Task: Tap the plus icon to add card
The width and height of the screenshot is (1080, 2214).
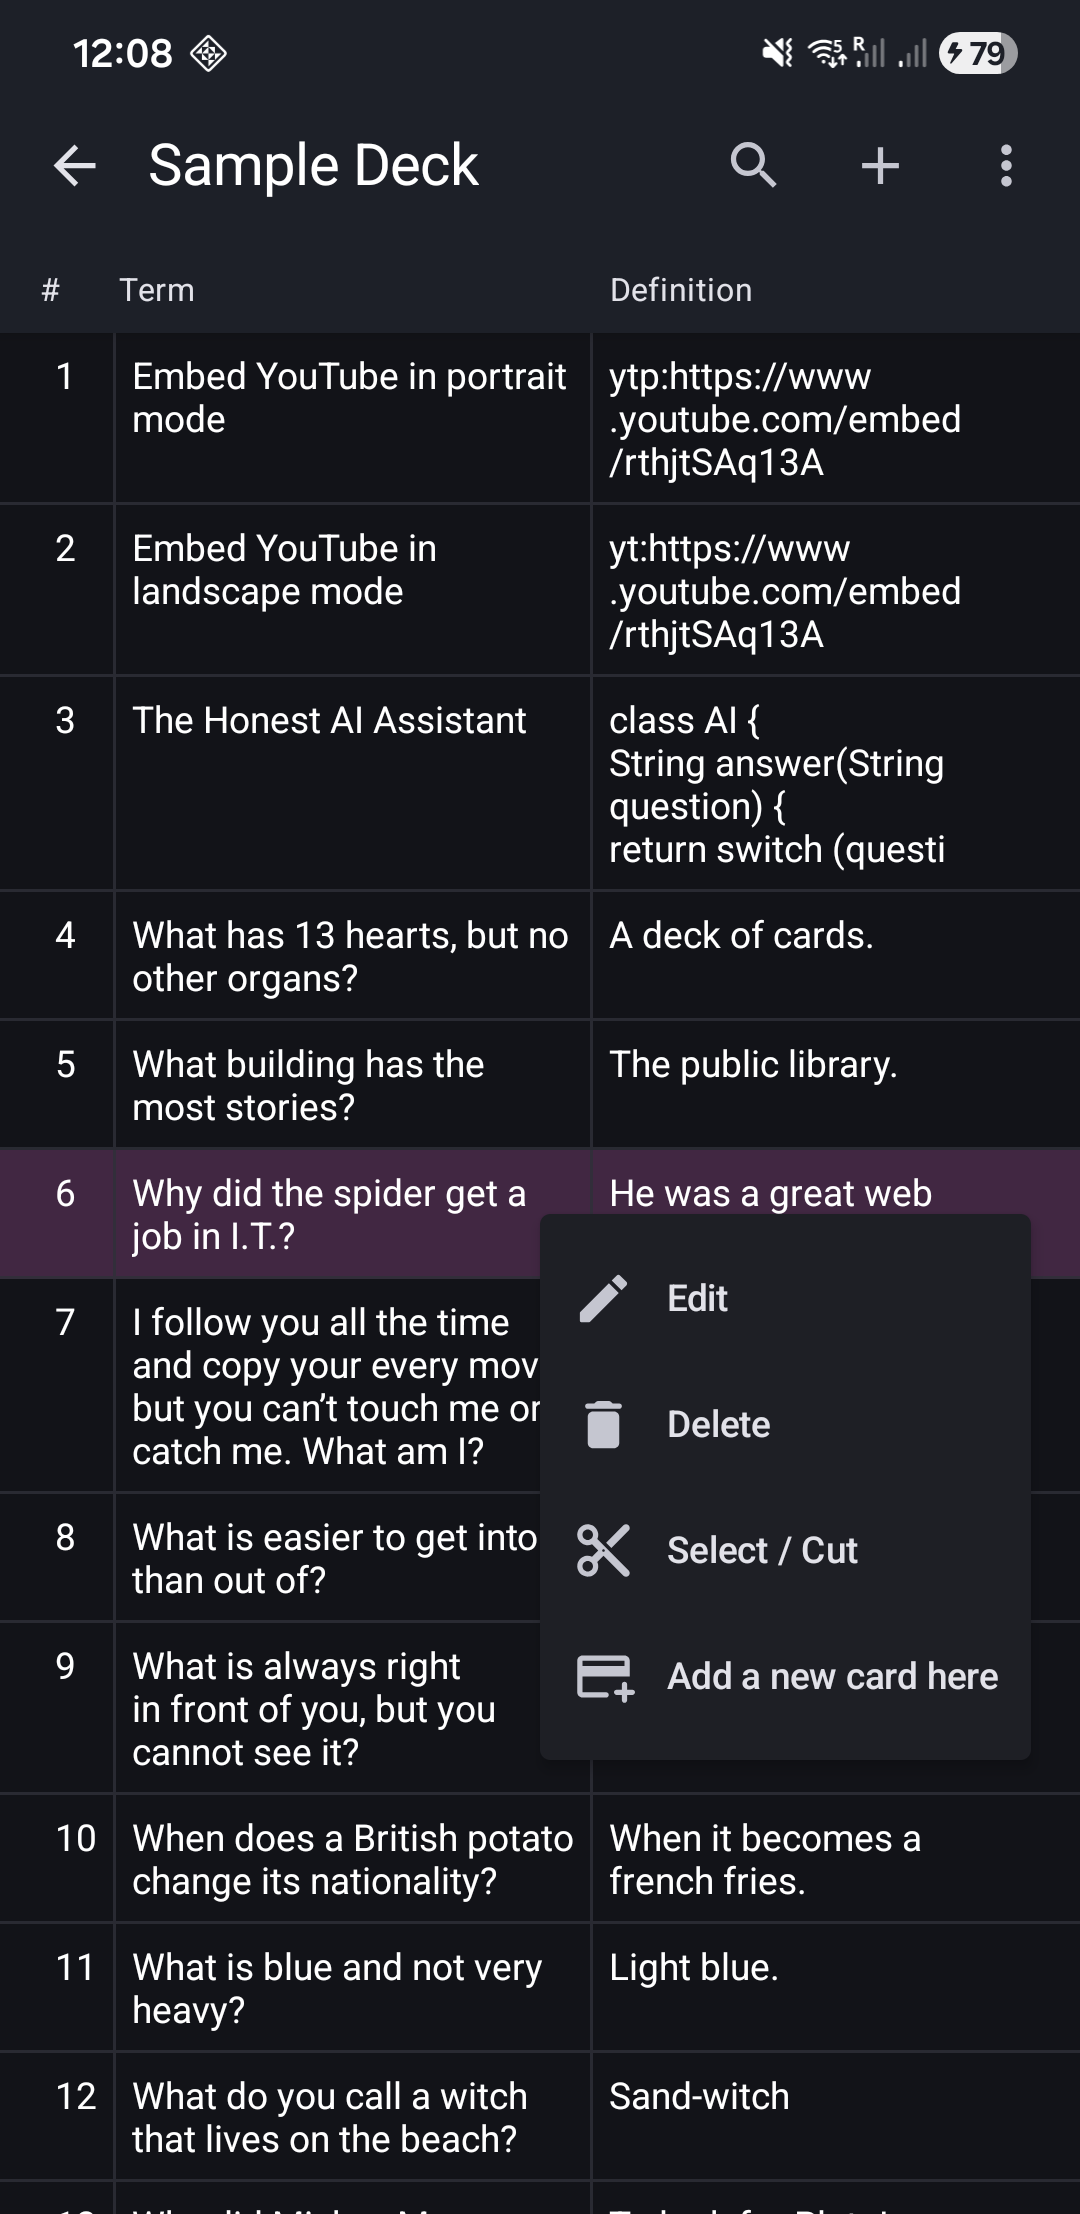Action: (x=880, y=165)
